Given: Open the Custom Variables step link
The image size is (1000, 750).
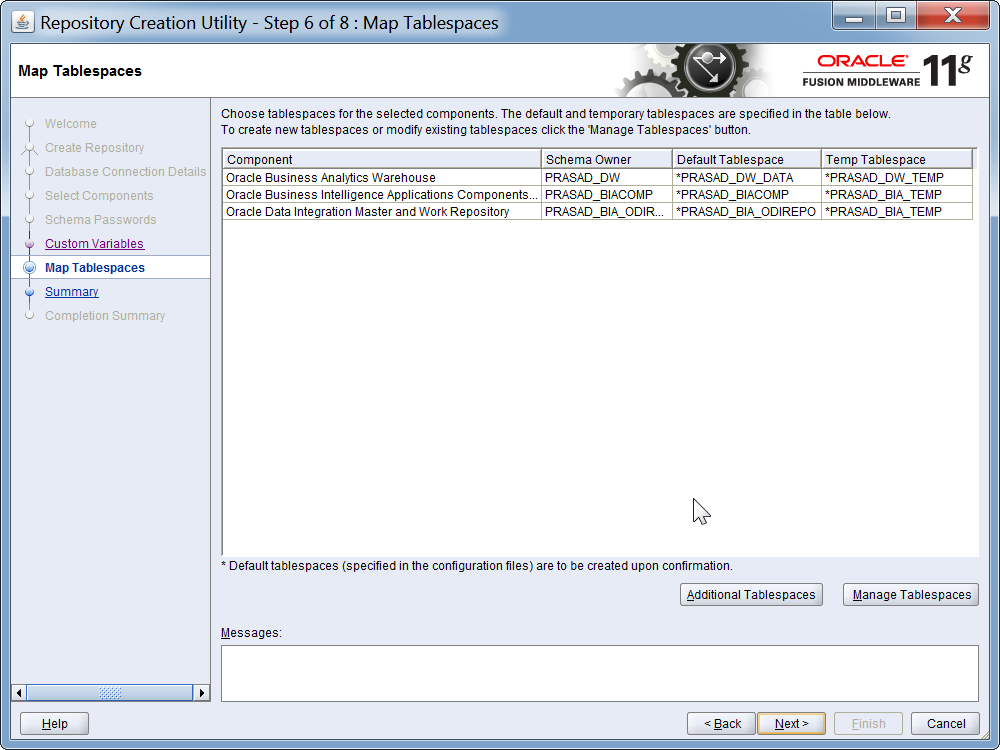Looking at the screenshot, I should pyautogui.click(x=94, y=244).
